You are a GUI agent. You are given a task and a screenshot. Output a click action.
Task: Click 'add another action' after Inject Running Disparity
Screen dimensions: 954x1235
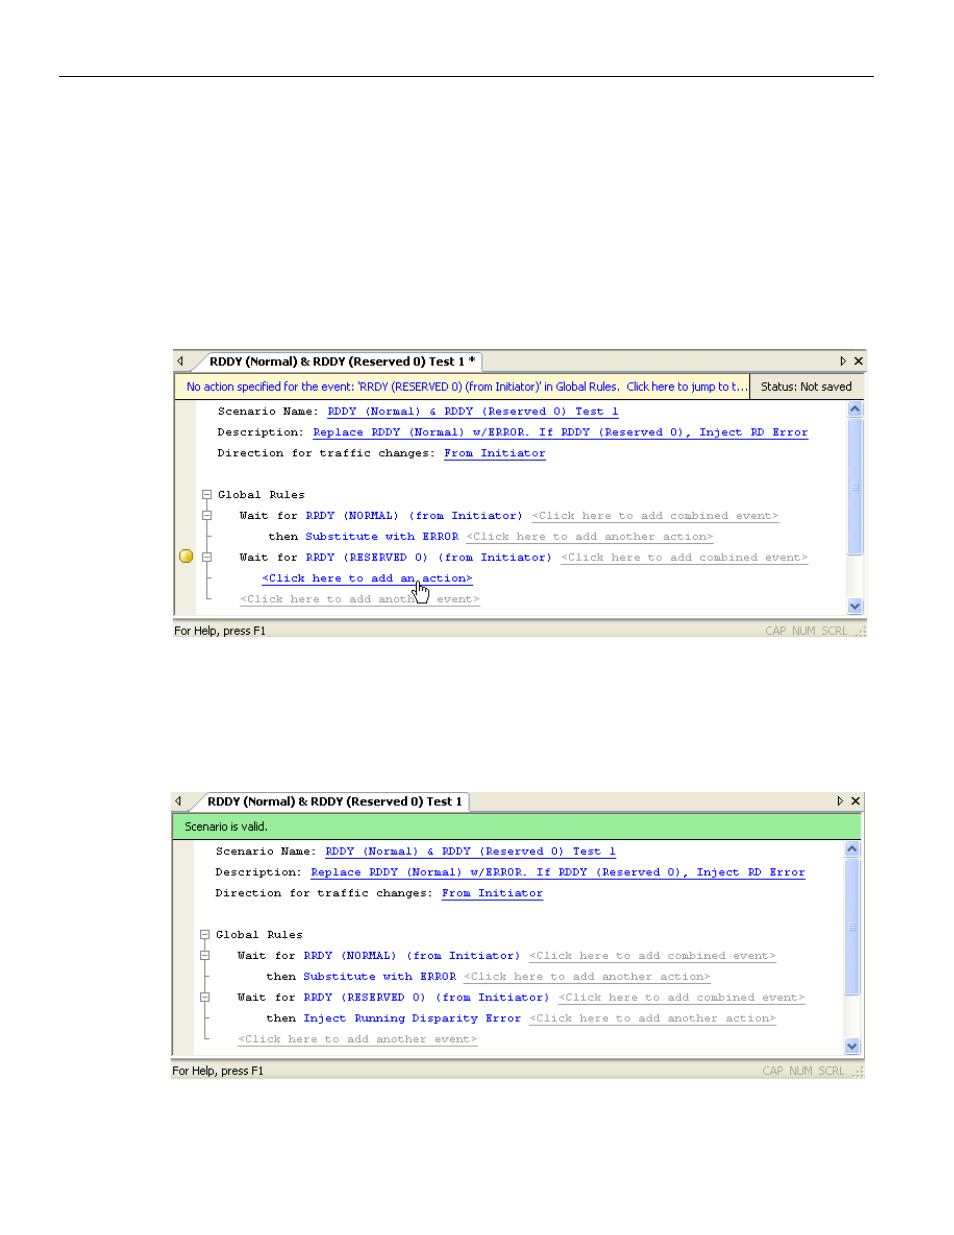653,1018
